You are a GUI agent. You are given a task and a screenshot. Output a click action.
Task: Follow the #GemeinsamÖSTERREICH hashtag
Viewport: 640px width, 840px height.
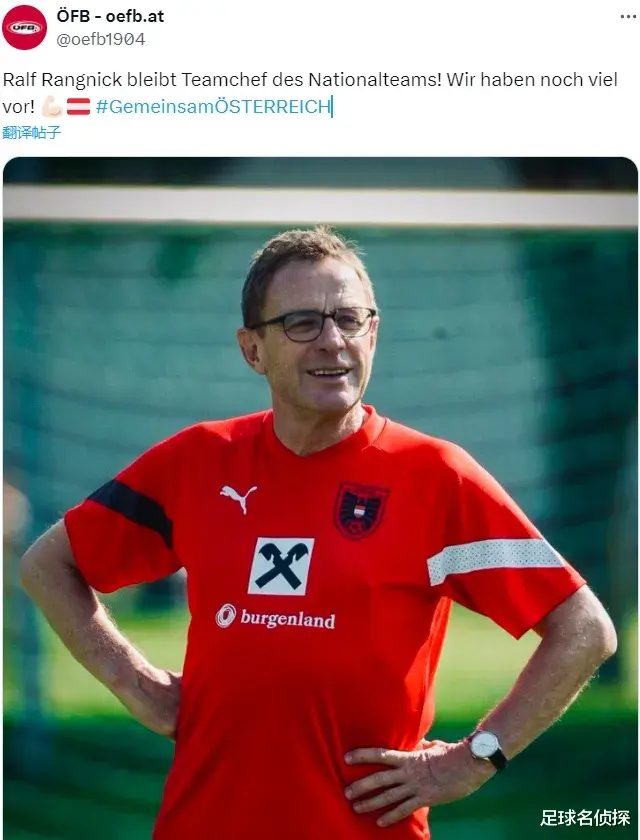213,107
